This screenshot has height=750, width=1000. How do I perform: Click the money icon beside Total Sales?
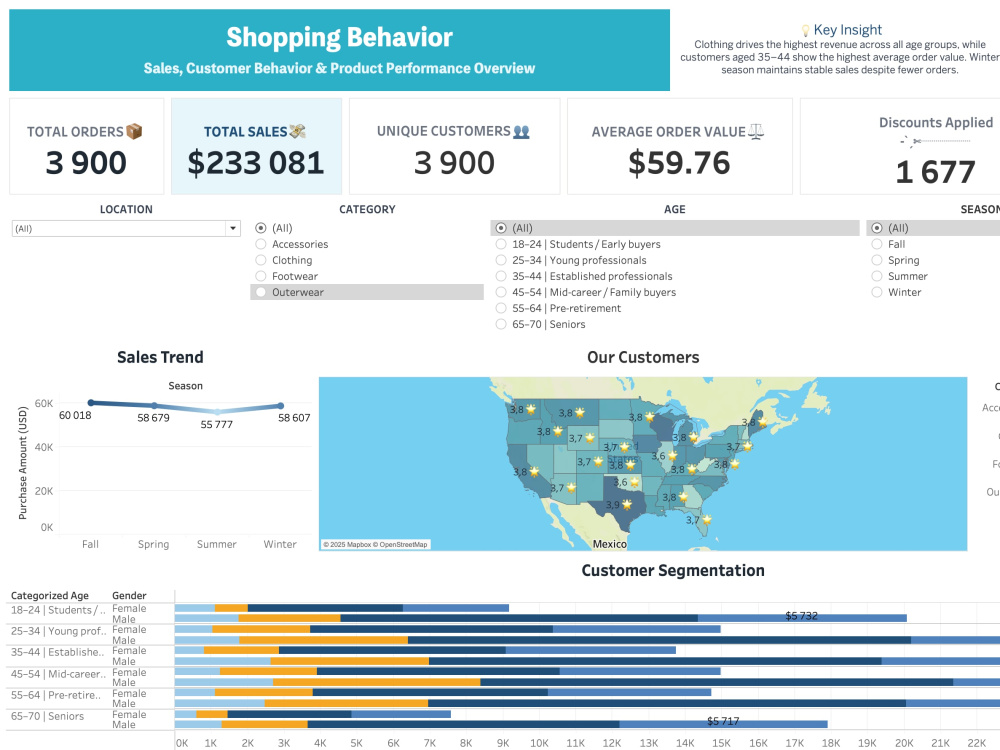pos(297,131)
